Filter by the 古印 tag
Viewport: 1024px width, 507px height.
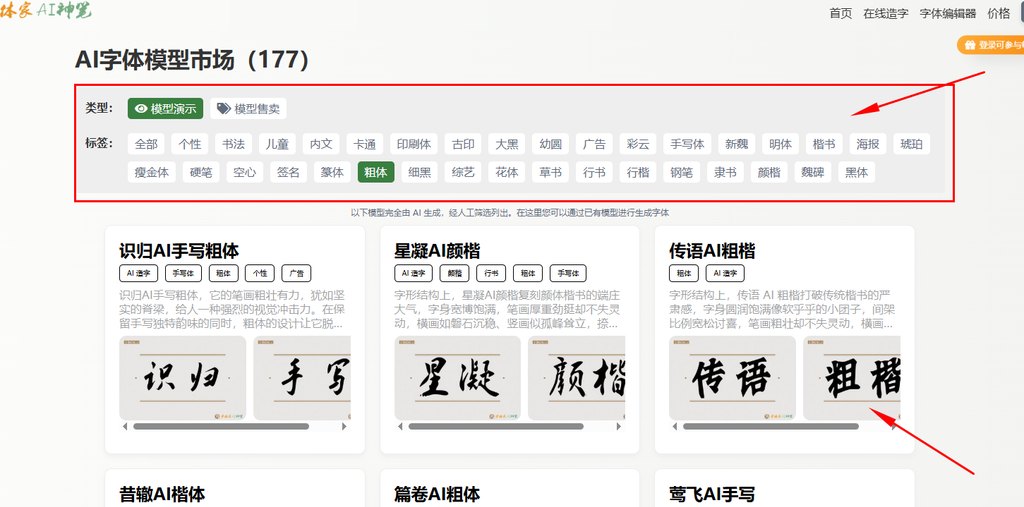[463, 144]
